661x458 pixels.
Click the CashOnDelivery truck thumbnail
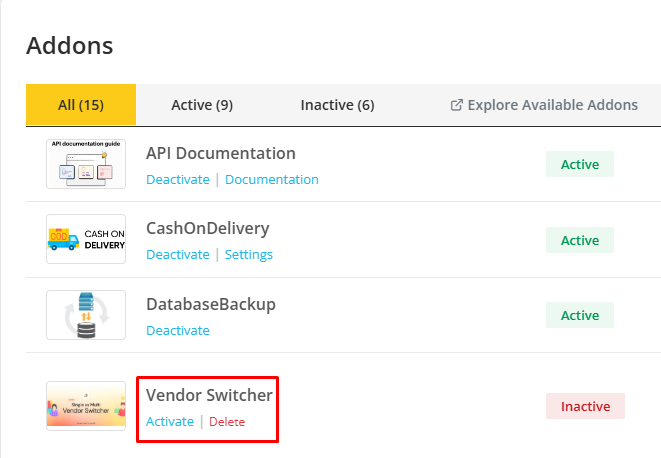point(86,239)
